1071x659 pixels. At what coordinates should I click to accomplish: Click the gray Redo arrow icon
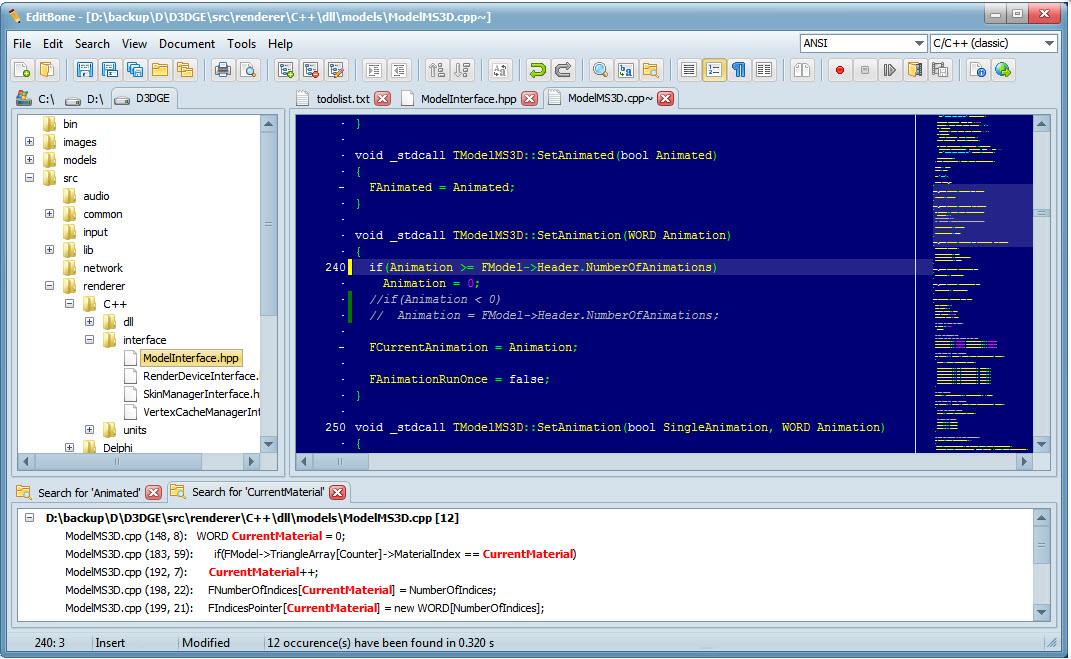tap(563, 70)
